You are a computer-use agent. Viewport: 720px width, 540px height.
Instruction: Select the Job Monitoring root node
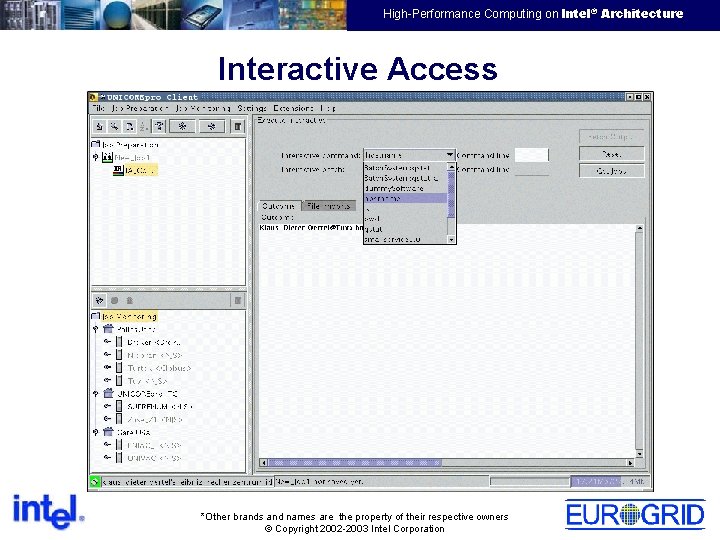pos(129,316)
